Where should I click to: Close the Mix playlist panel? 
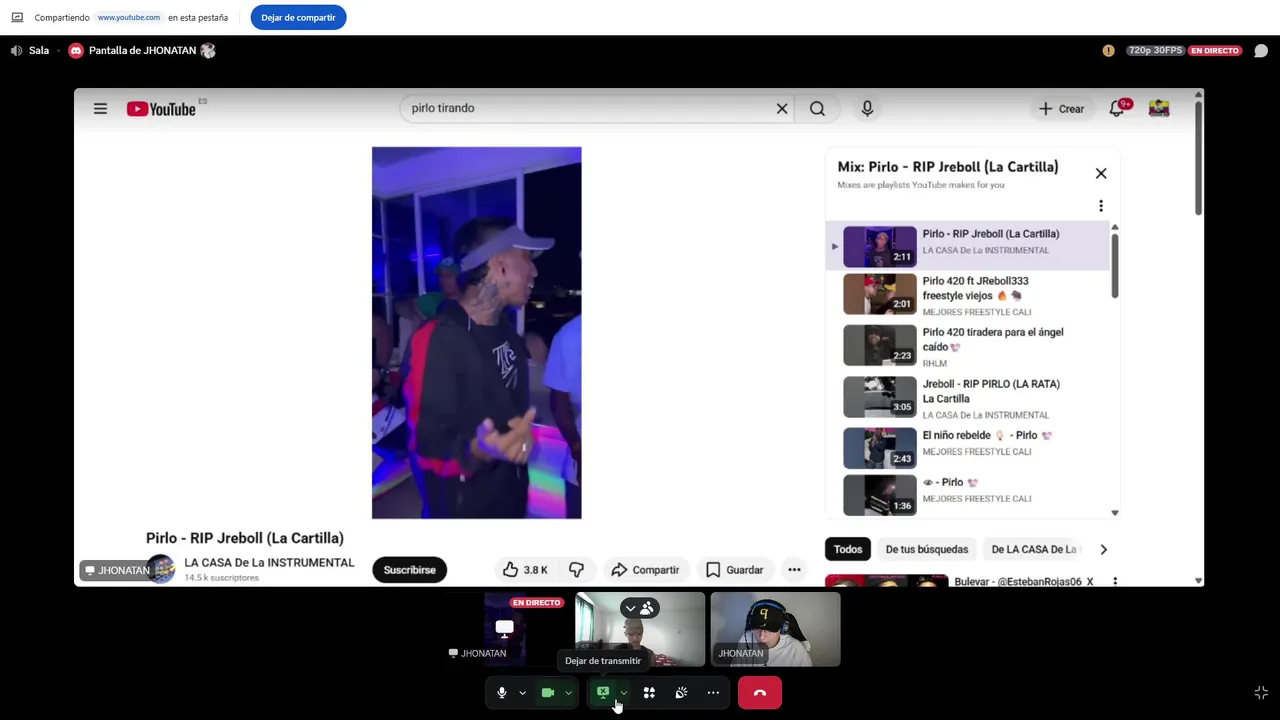(x=1101, y=173)
